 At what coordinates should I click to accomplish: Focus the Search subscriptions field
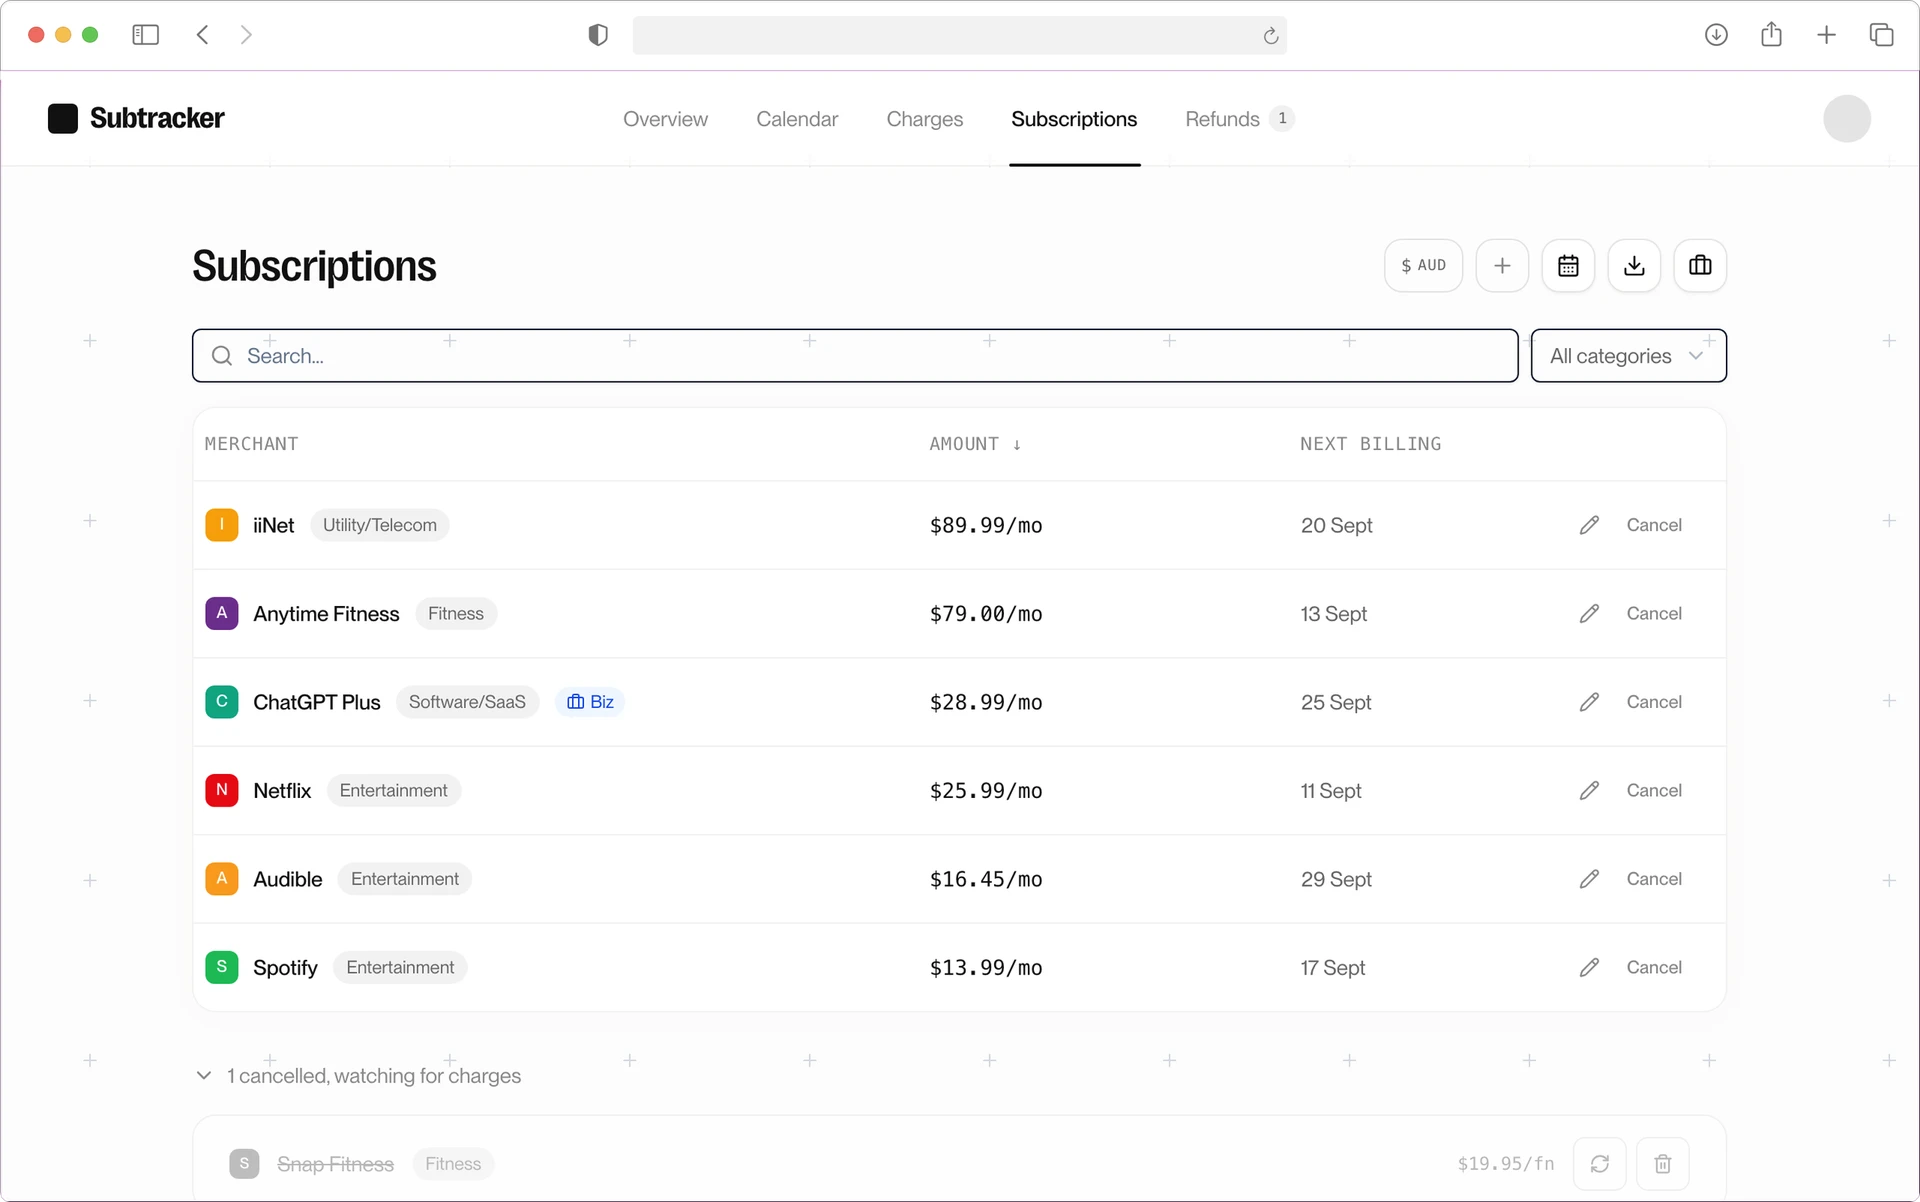click(x=855, y=356)
